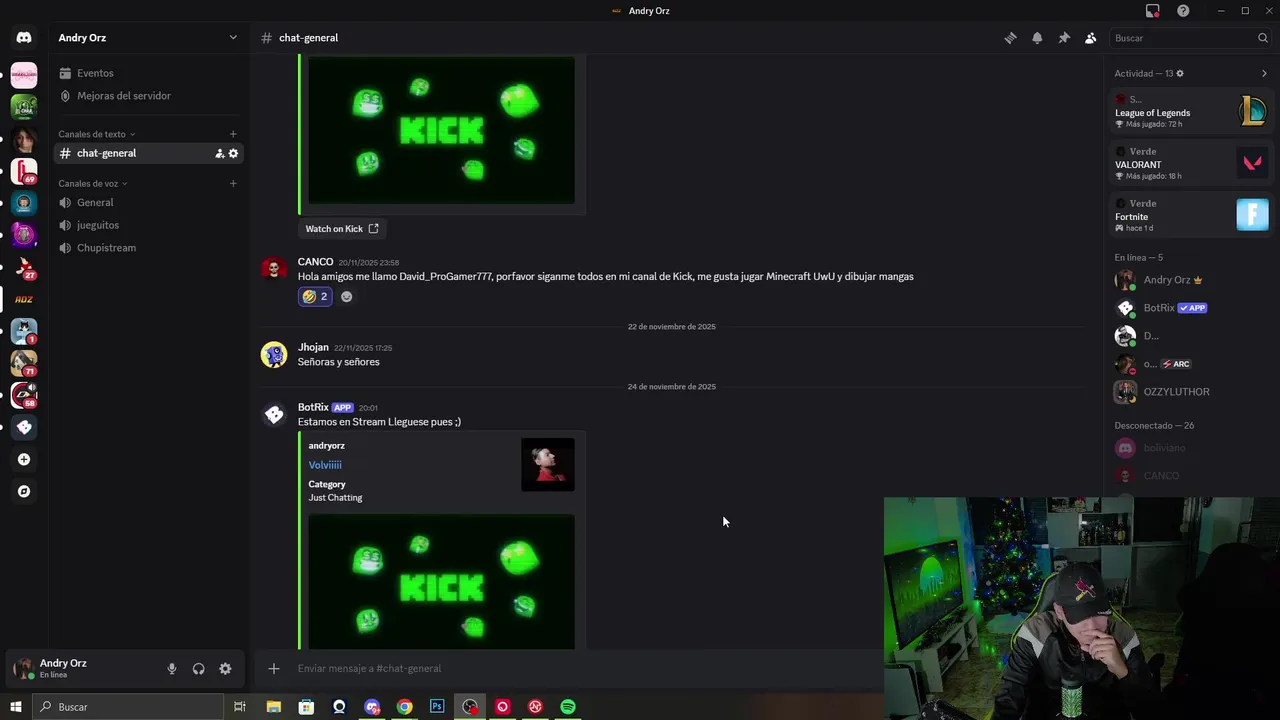The height and width of the screenshot is (720, 1280).
Task: Open the attachment plus button in message bar
Action: tap(274, 668)
